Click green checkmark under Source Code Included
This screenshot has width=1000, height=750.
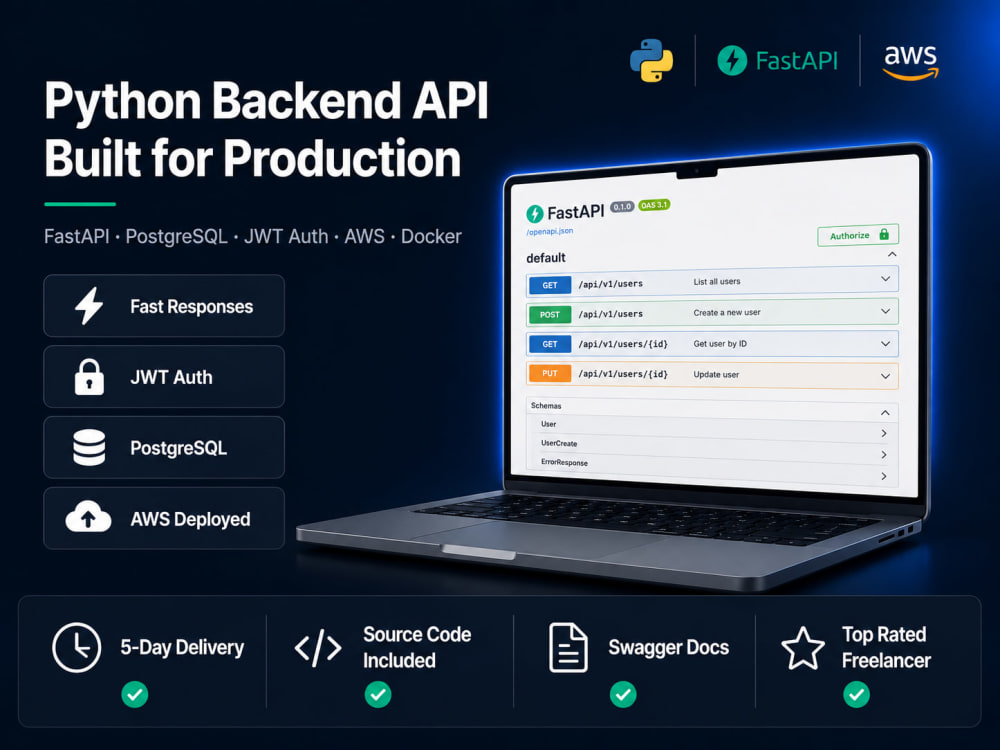pos(378,695)
